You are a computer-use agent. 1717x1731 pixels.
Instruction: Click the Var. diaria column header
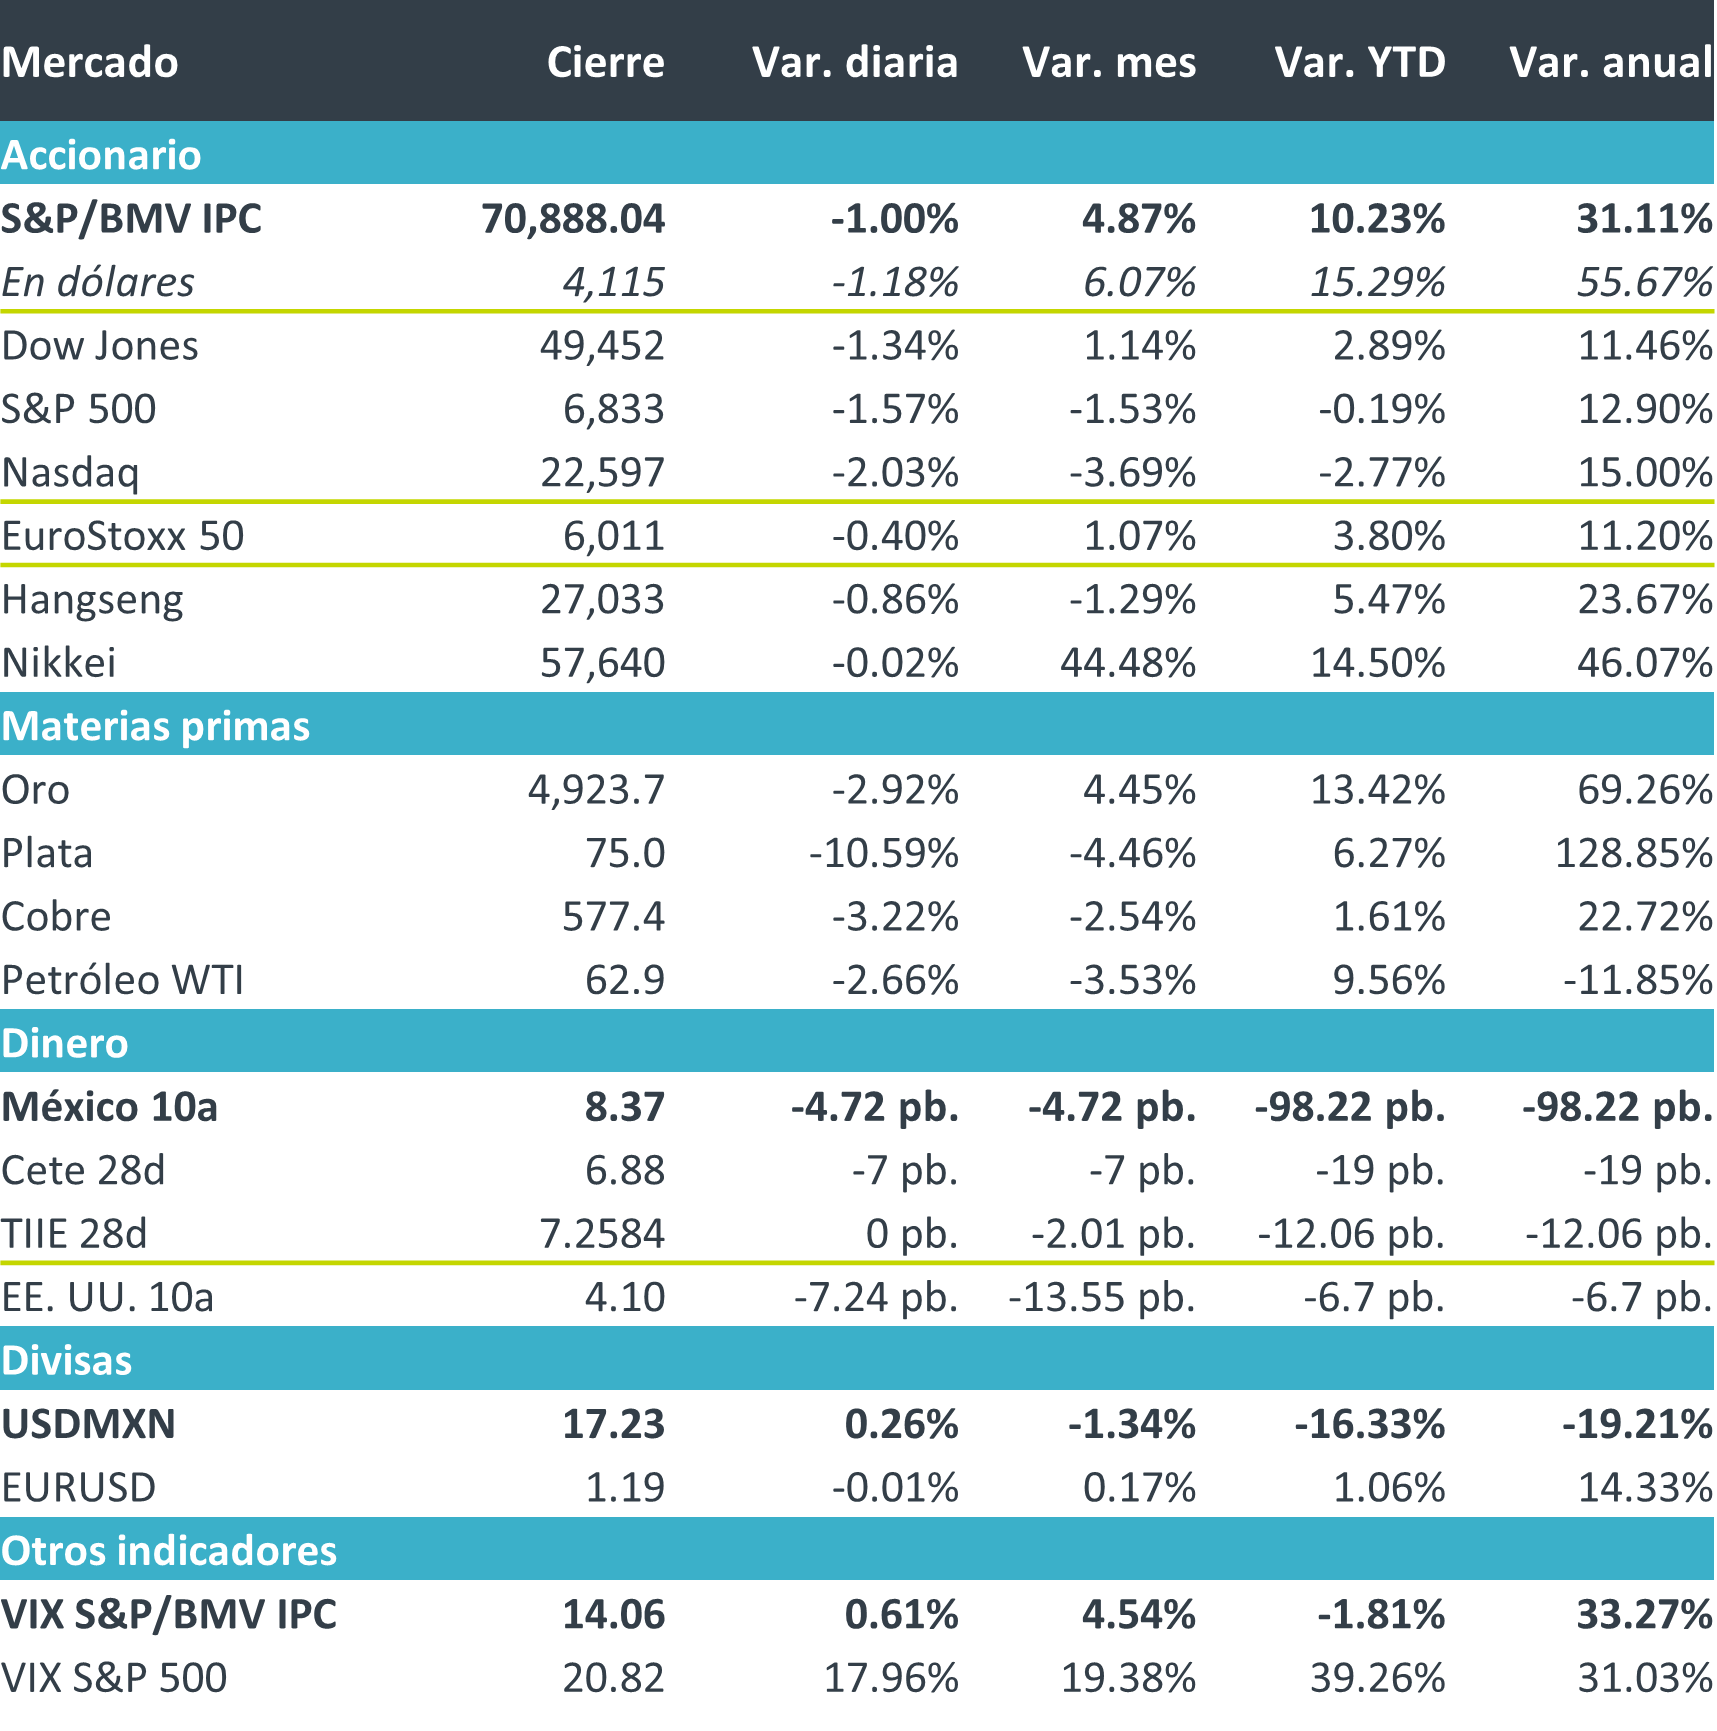[855, 62]
